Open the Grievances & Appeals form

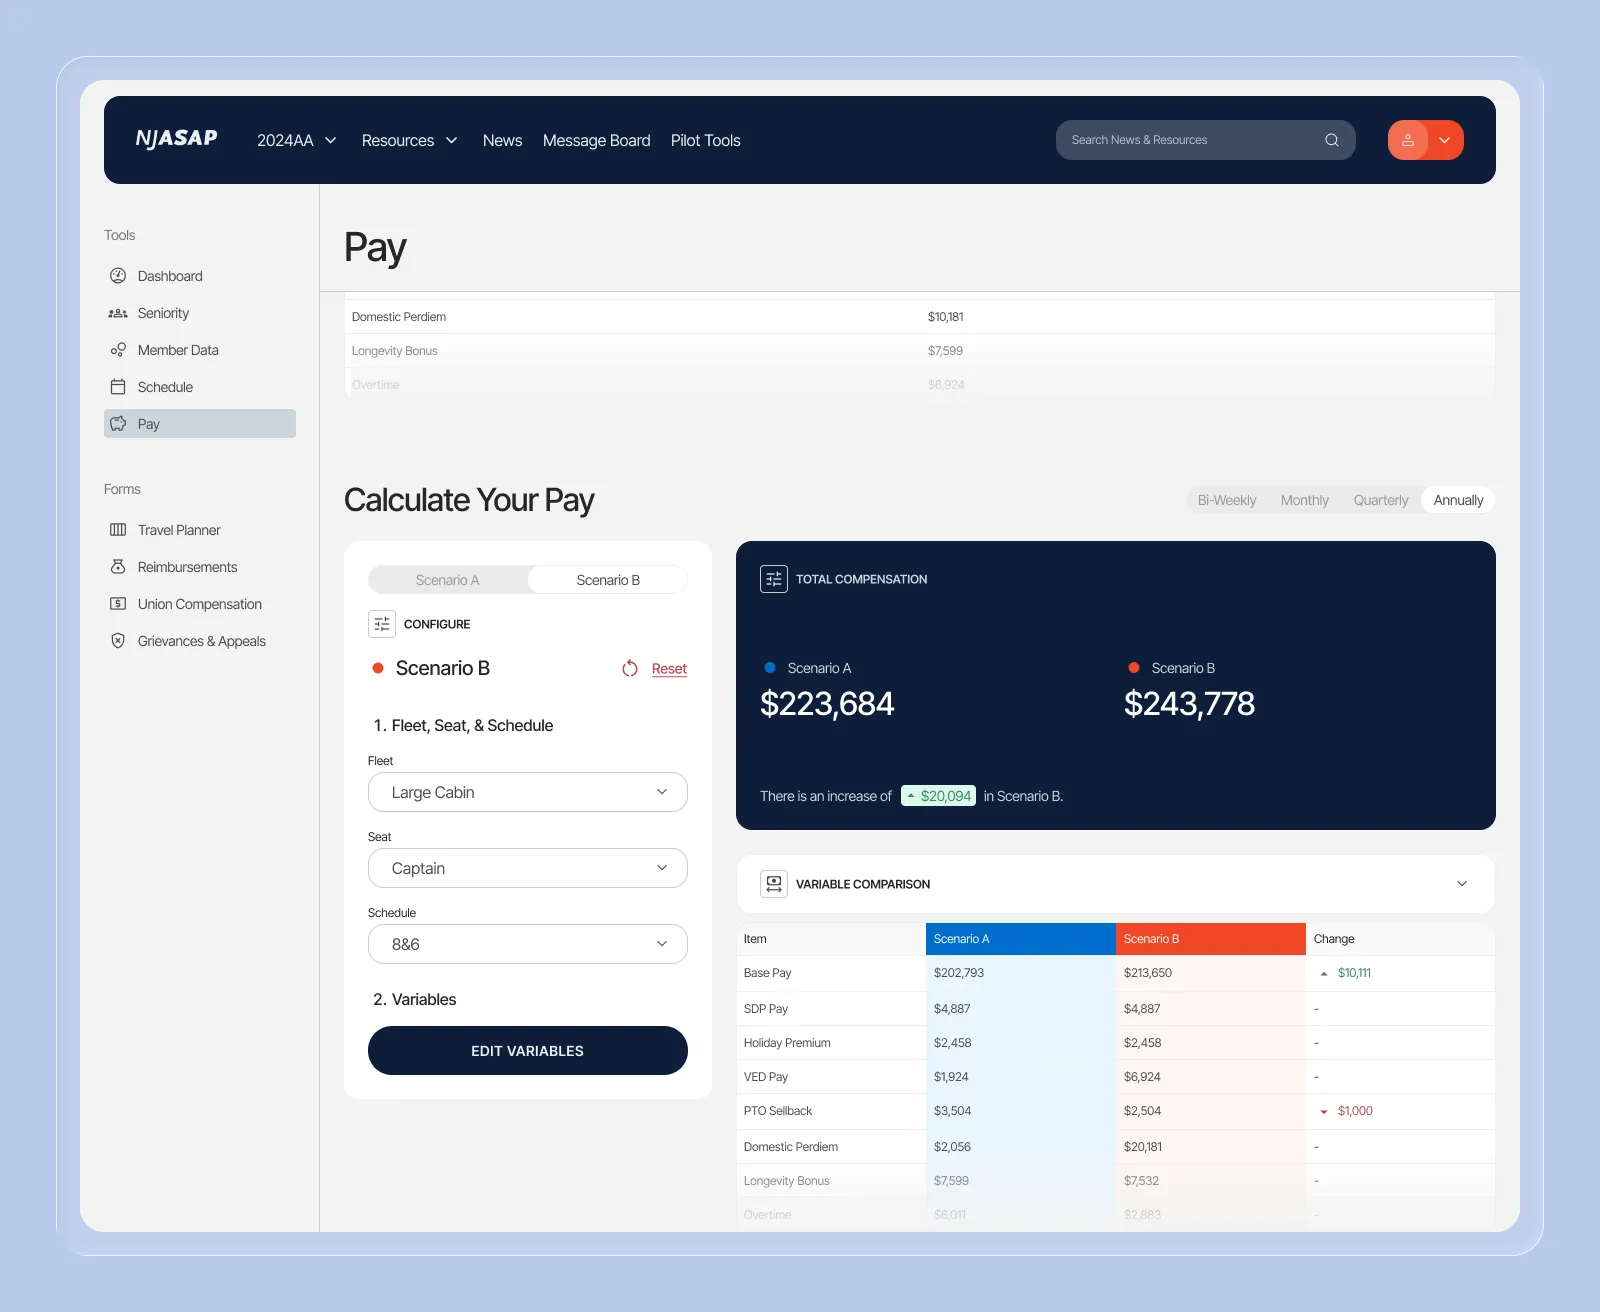[201, 641]
